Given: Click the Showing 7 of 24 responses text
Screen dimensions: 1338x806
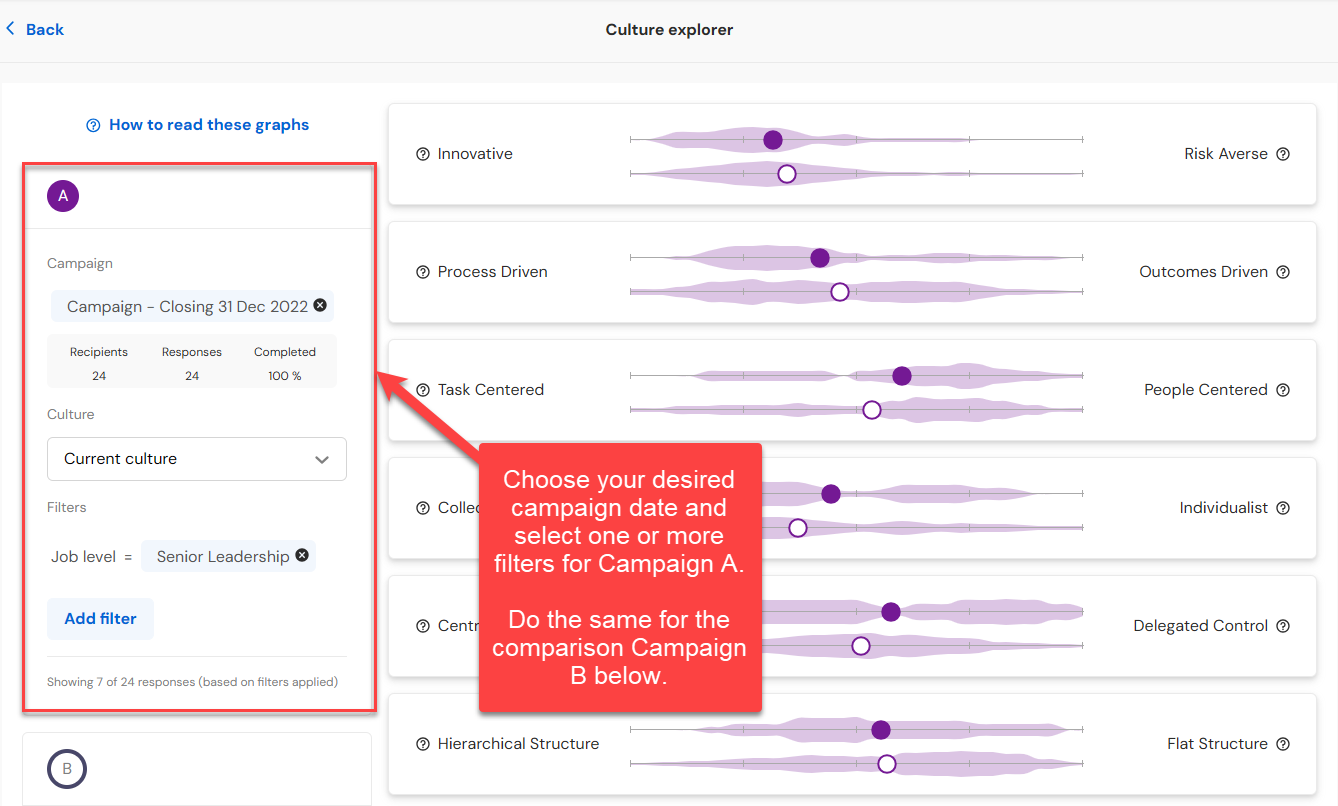Looking at the screenshot, I should coord(192,682).
